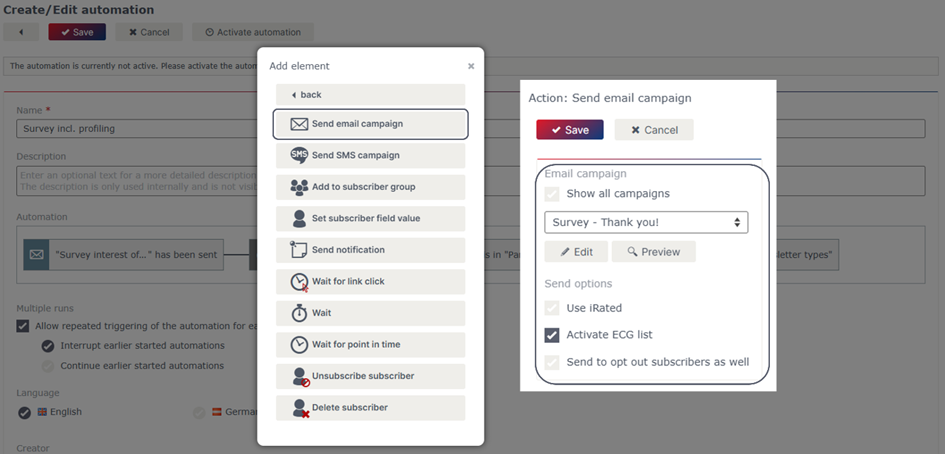Screen dimensions: 945x454
Task: Select Set subscriber field value person icon
Action: coord(299,218)
